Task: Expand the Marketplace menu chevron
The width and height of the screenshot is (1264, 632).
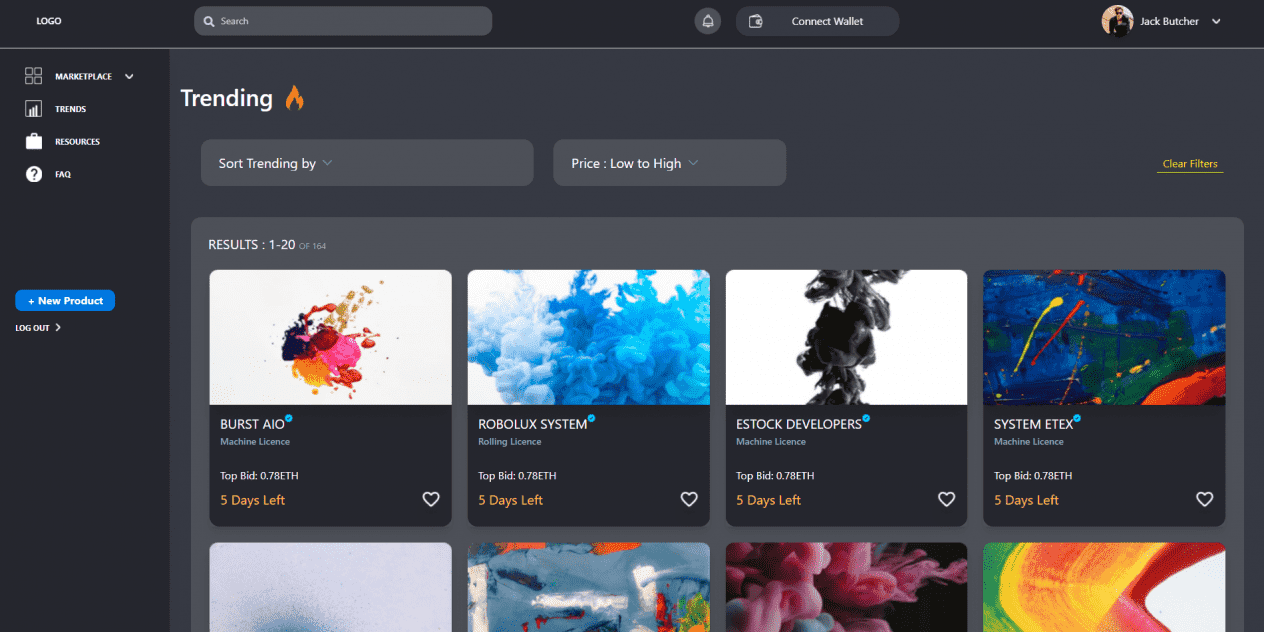Action: 129,77
